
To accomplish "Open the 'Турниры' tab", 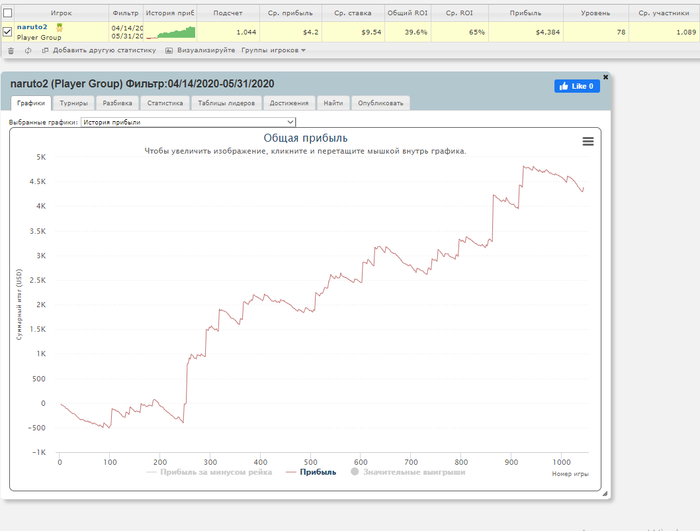I will 74,103.
